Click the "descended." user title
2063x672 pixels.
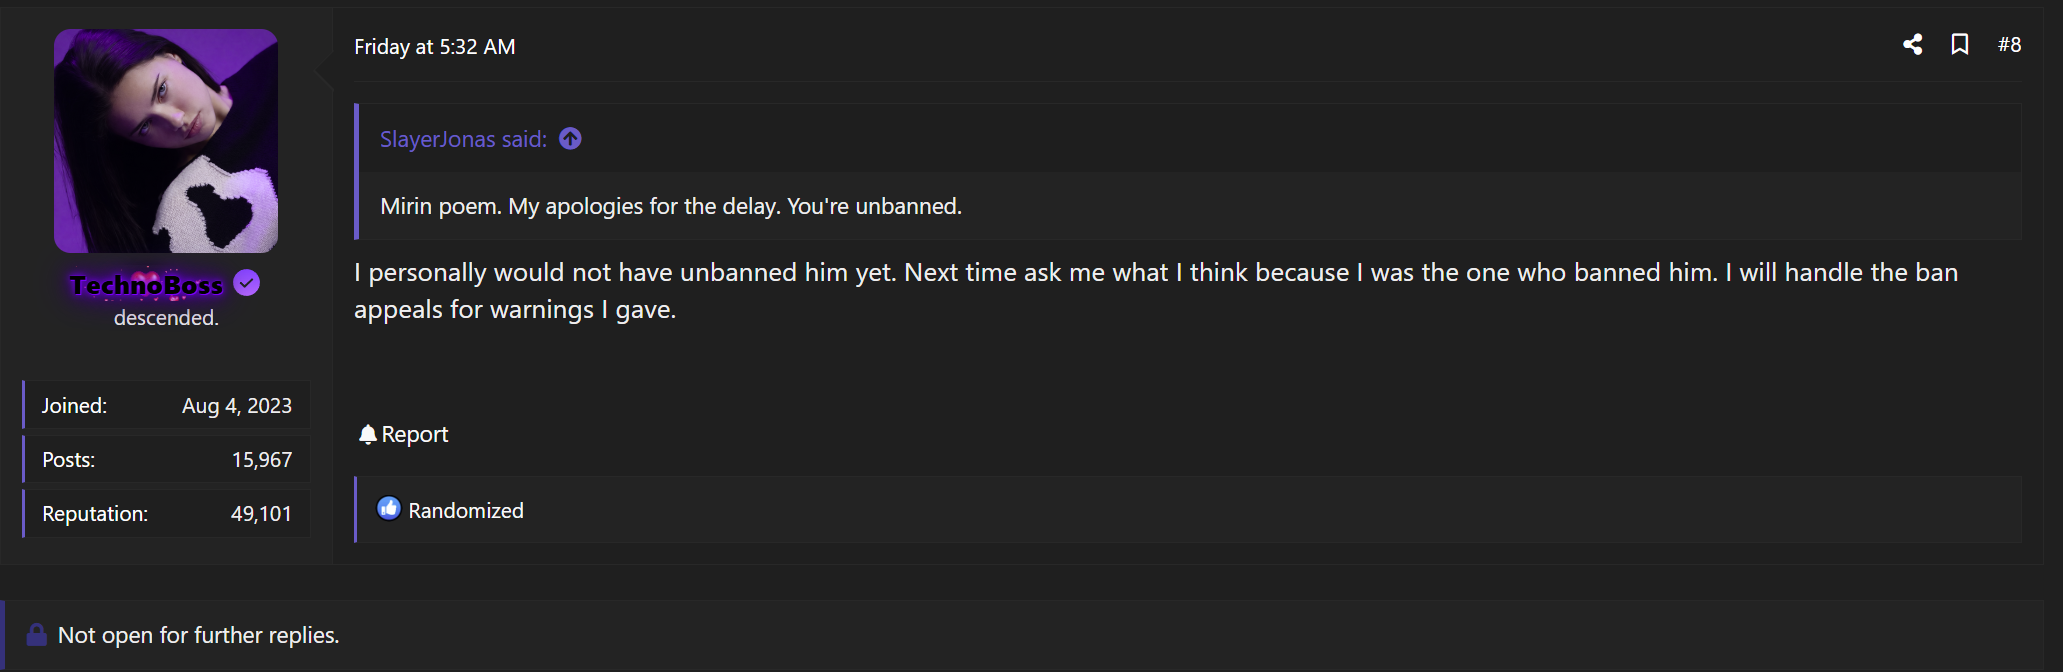pyautogui.click(x=166, y=318)
